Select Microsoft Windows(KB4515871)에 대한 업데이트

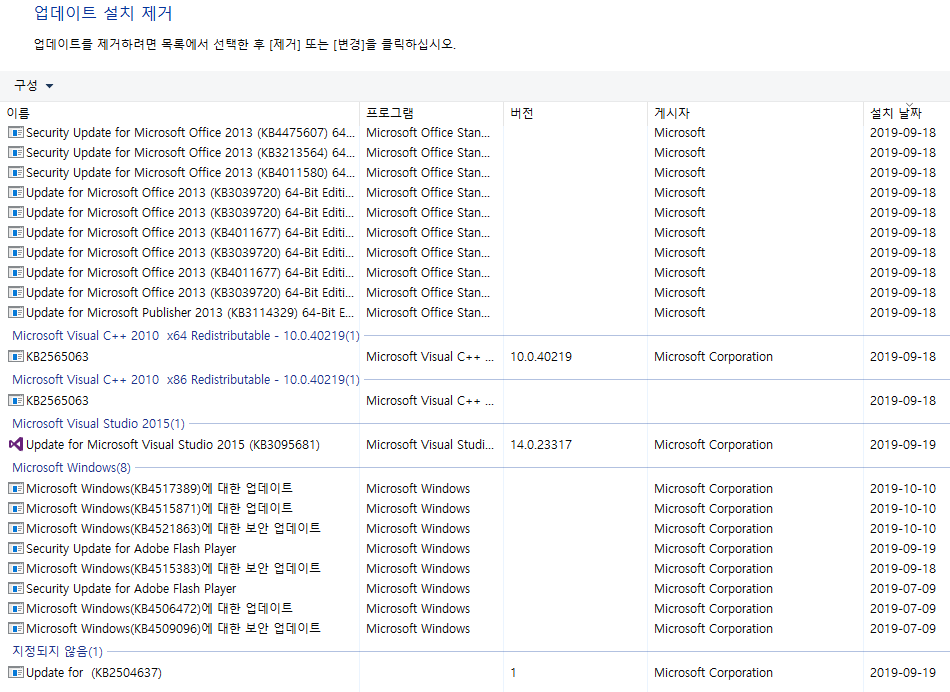pyautogui.click(x=159, y=508)
